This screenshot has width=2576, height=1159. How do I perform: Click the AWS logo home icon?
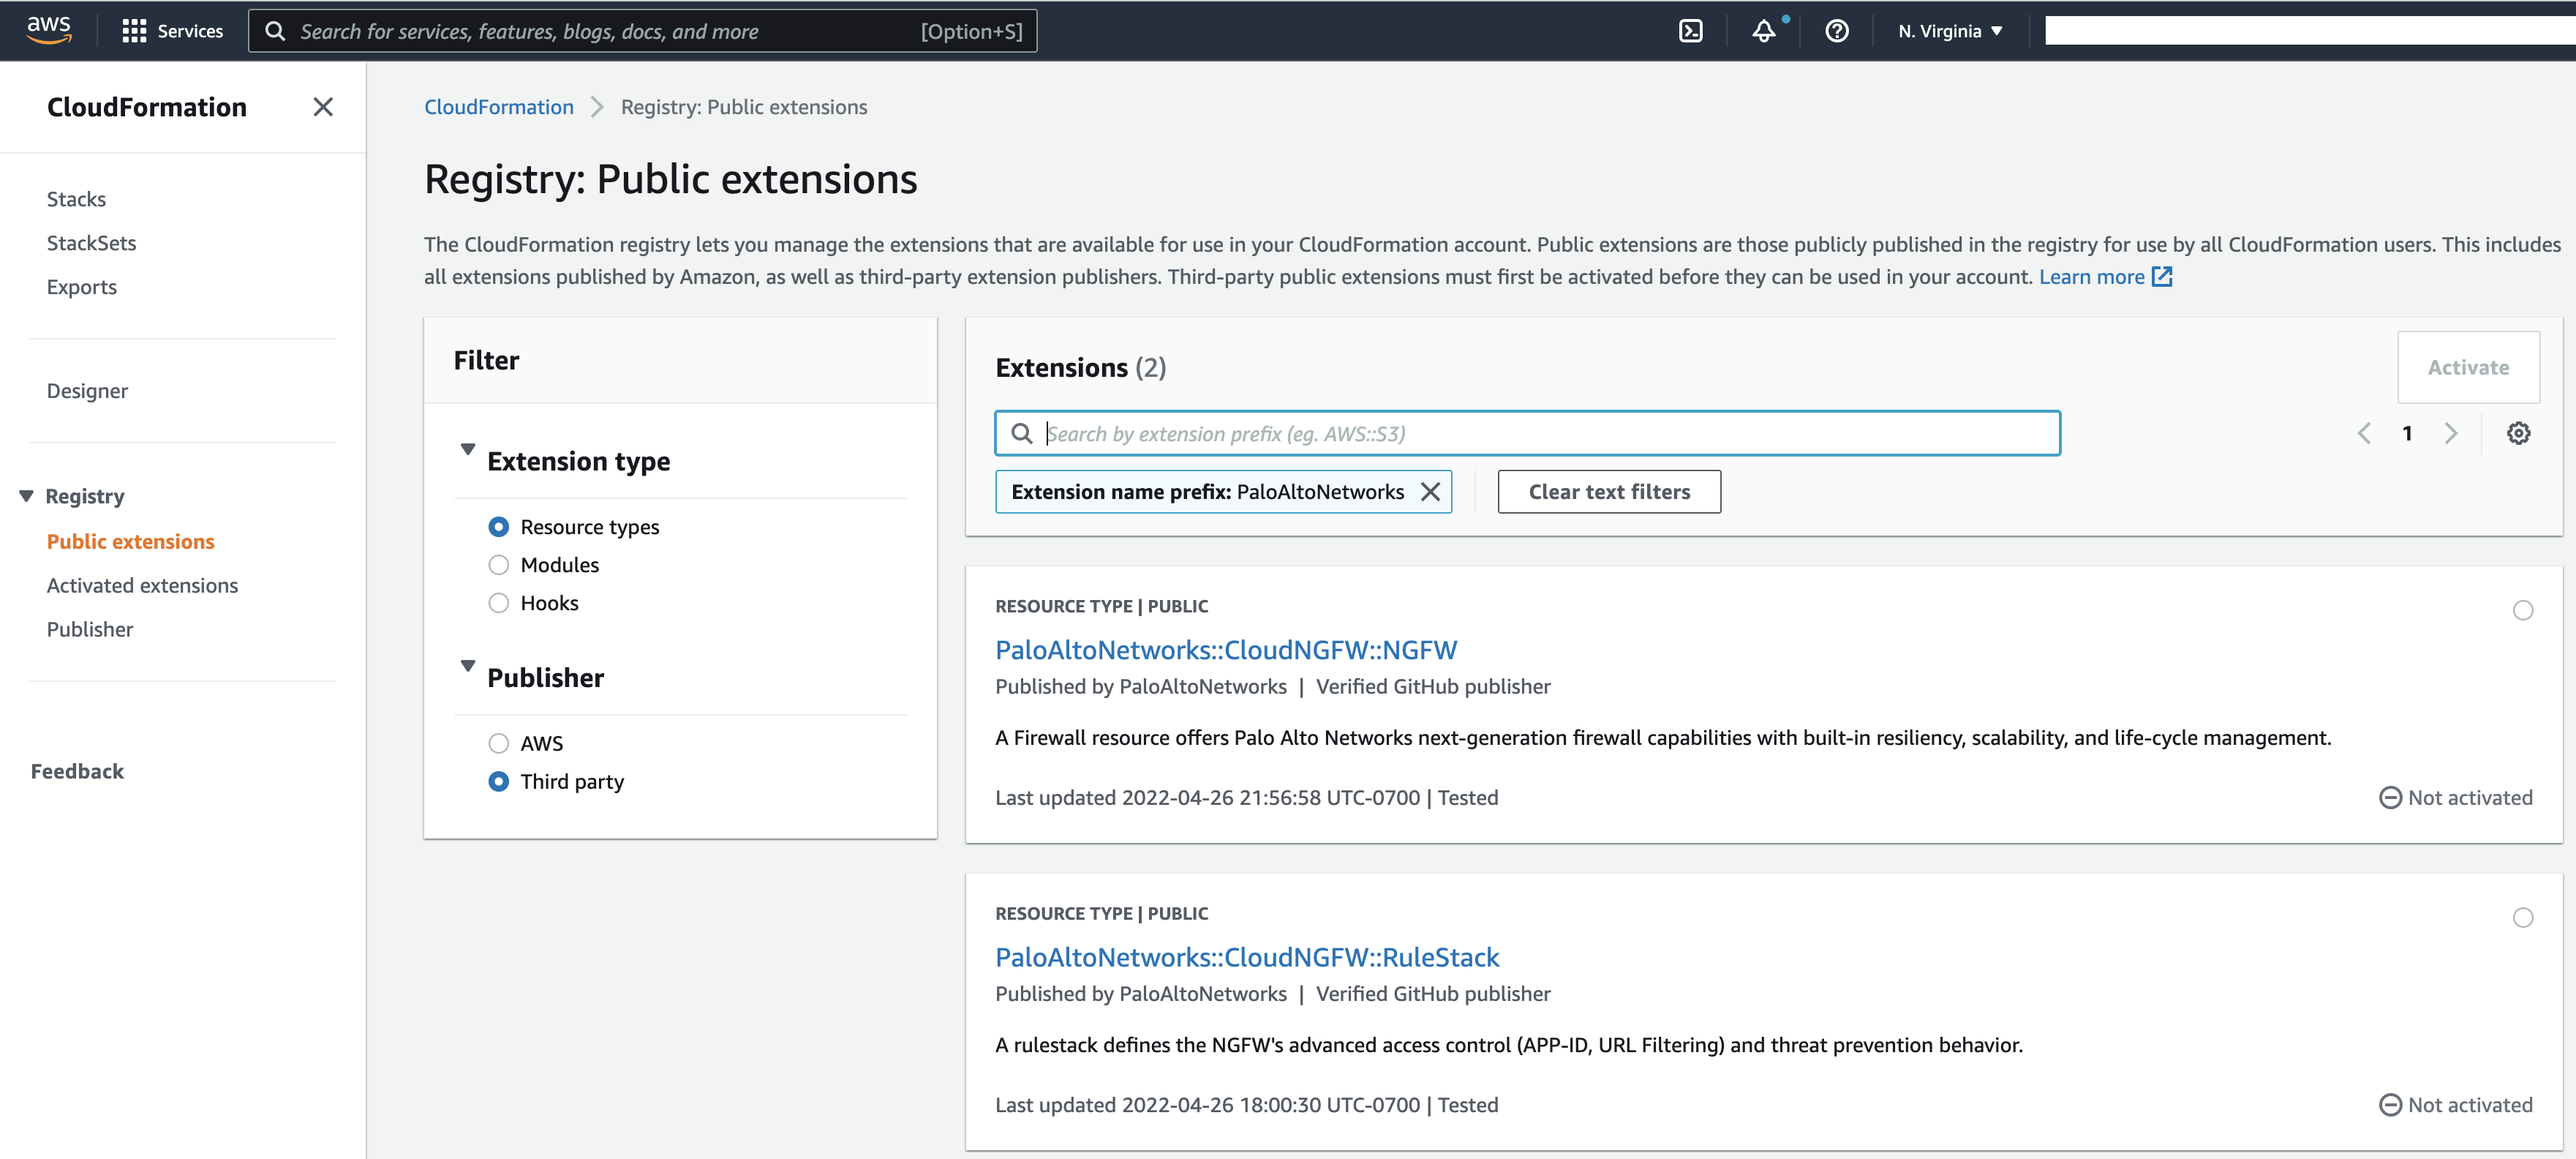coord(49,30)
